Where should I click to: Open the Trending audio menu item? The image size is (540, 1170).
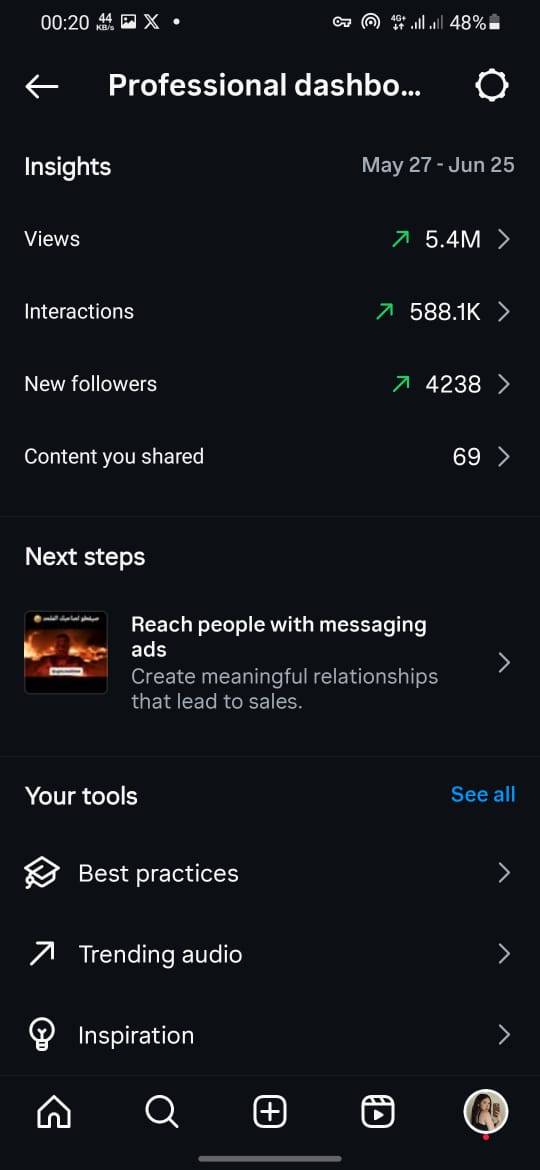[x=270, y=954]
